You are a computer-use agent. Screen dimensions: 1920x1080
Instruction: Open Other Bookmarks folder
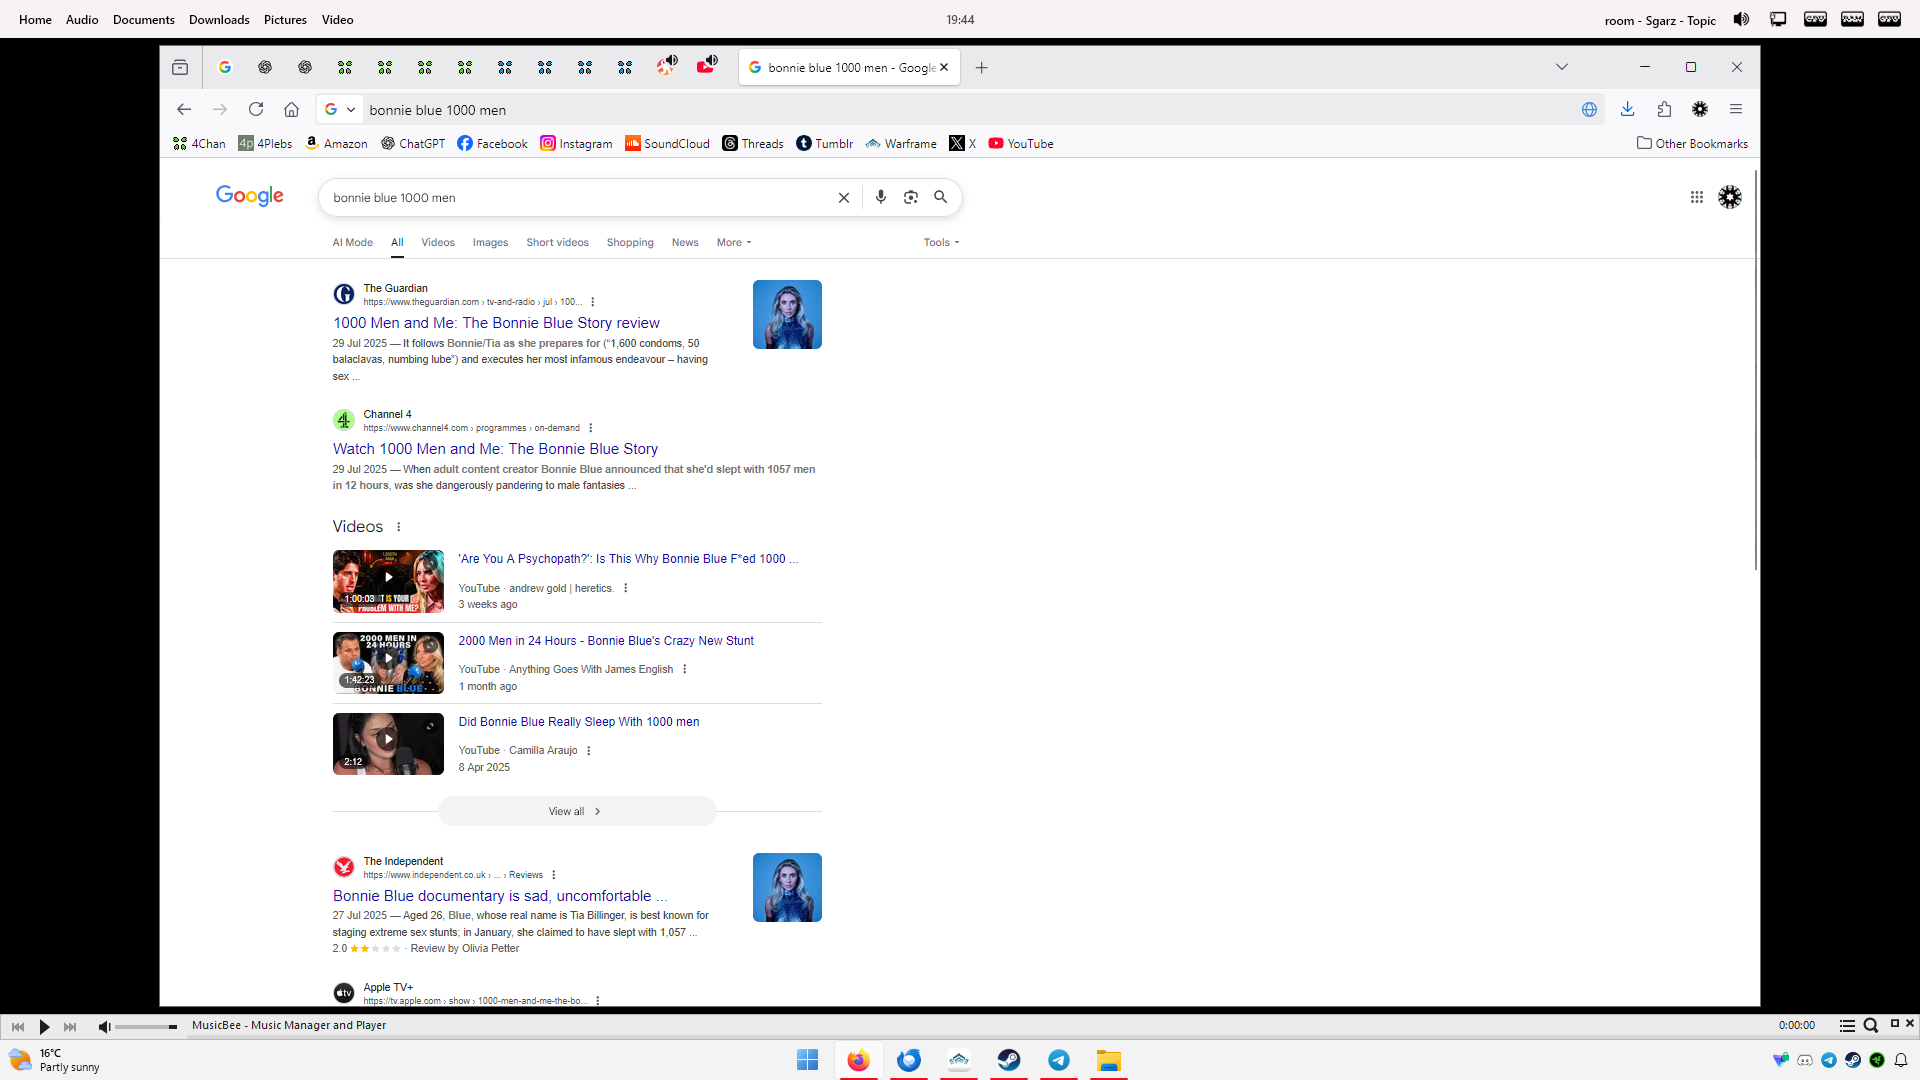[x=1692, y=144]
